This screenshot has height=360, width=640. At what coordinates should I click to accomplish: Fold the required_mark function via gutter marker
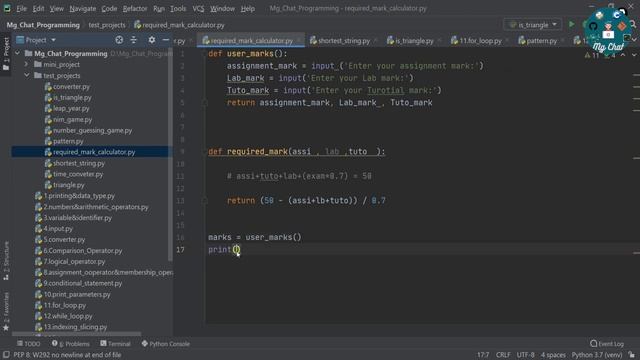click(x=204, y=151)
